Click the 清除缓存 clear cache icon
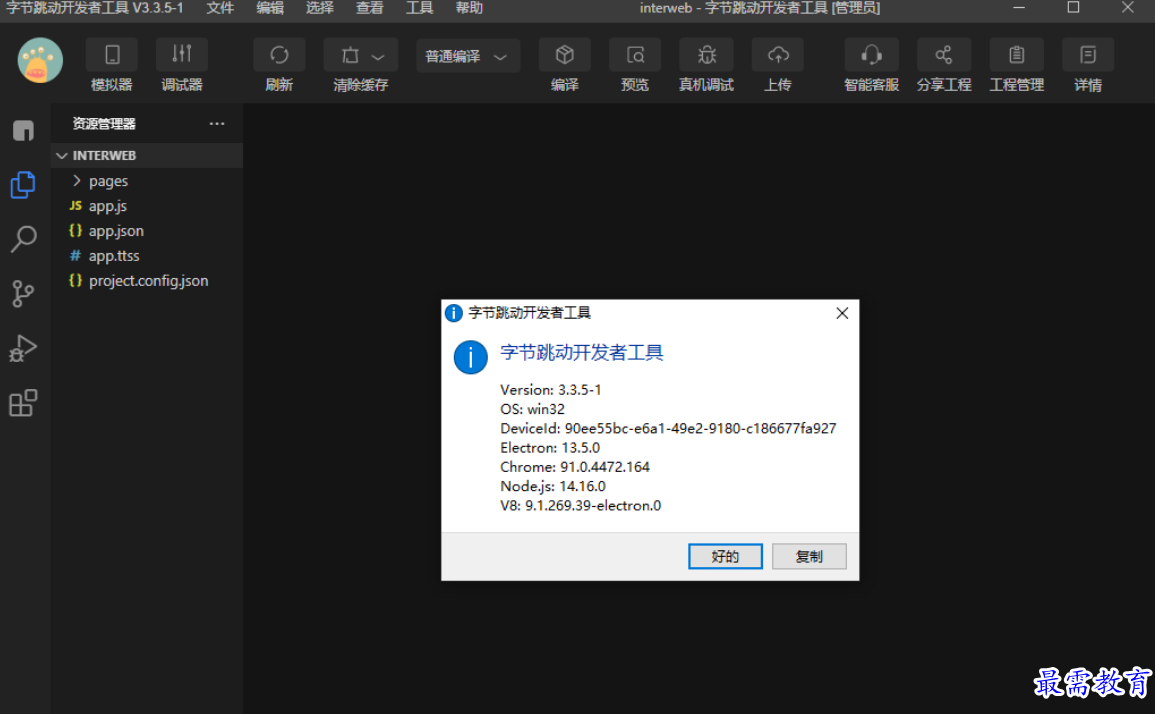The image size is (1158, 714). 350,55
